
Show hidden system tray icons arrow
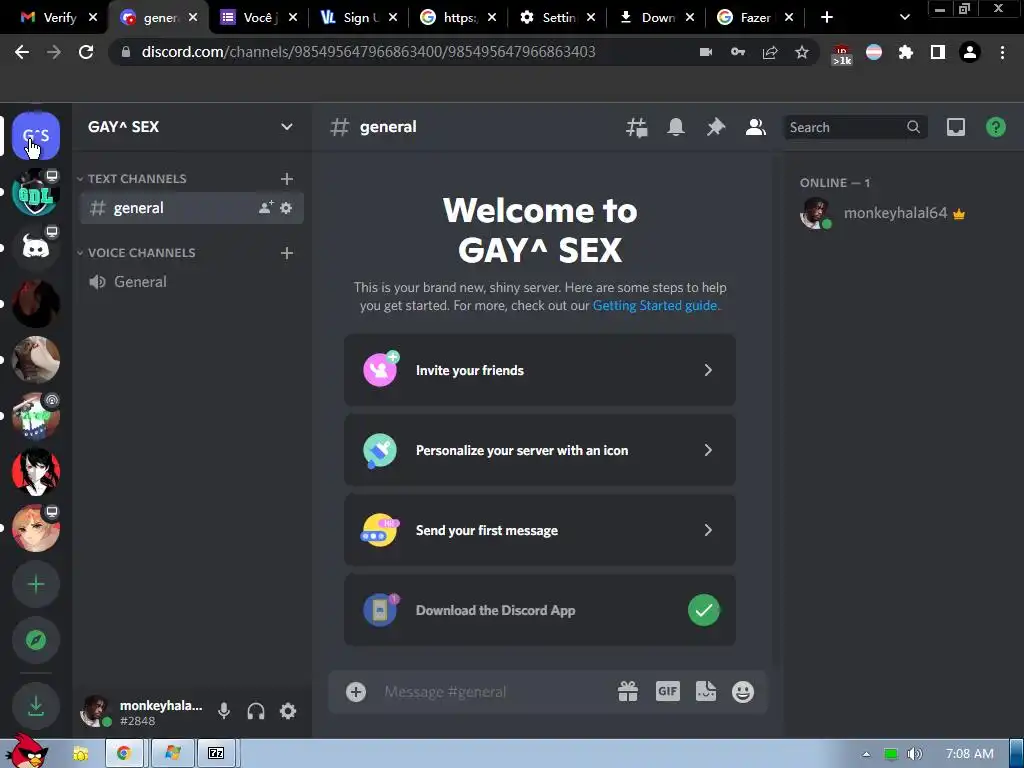866,754
